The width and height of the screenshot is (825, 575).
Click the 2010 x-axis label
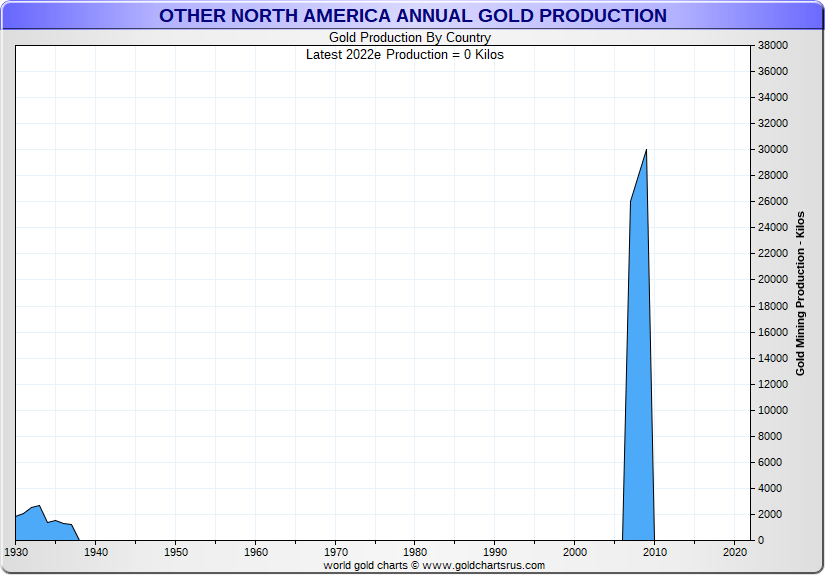pos(655,552)
